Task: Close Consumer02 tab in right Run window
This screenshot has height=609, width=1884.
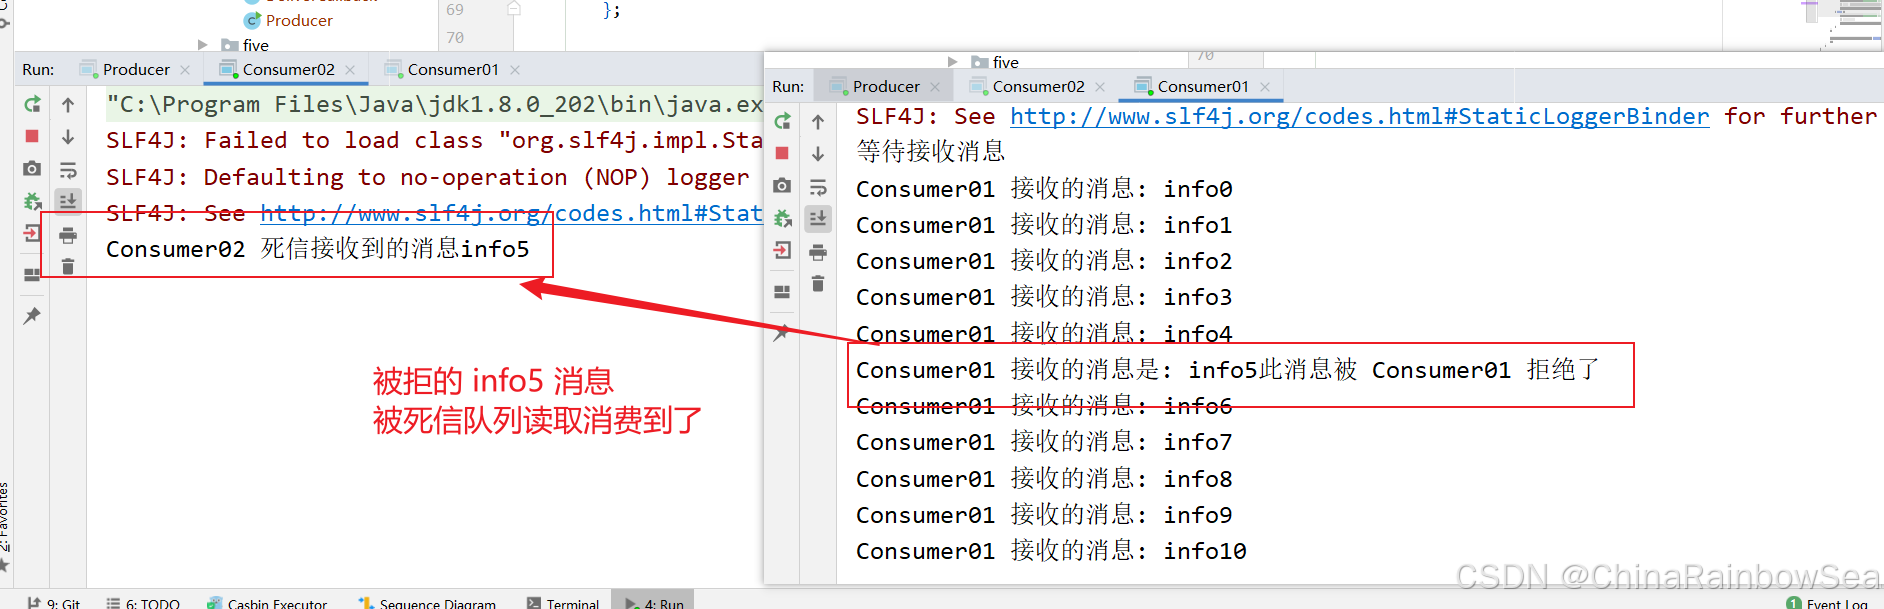Action: (x=1100, y=87)
